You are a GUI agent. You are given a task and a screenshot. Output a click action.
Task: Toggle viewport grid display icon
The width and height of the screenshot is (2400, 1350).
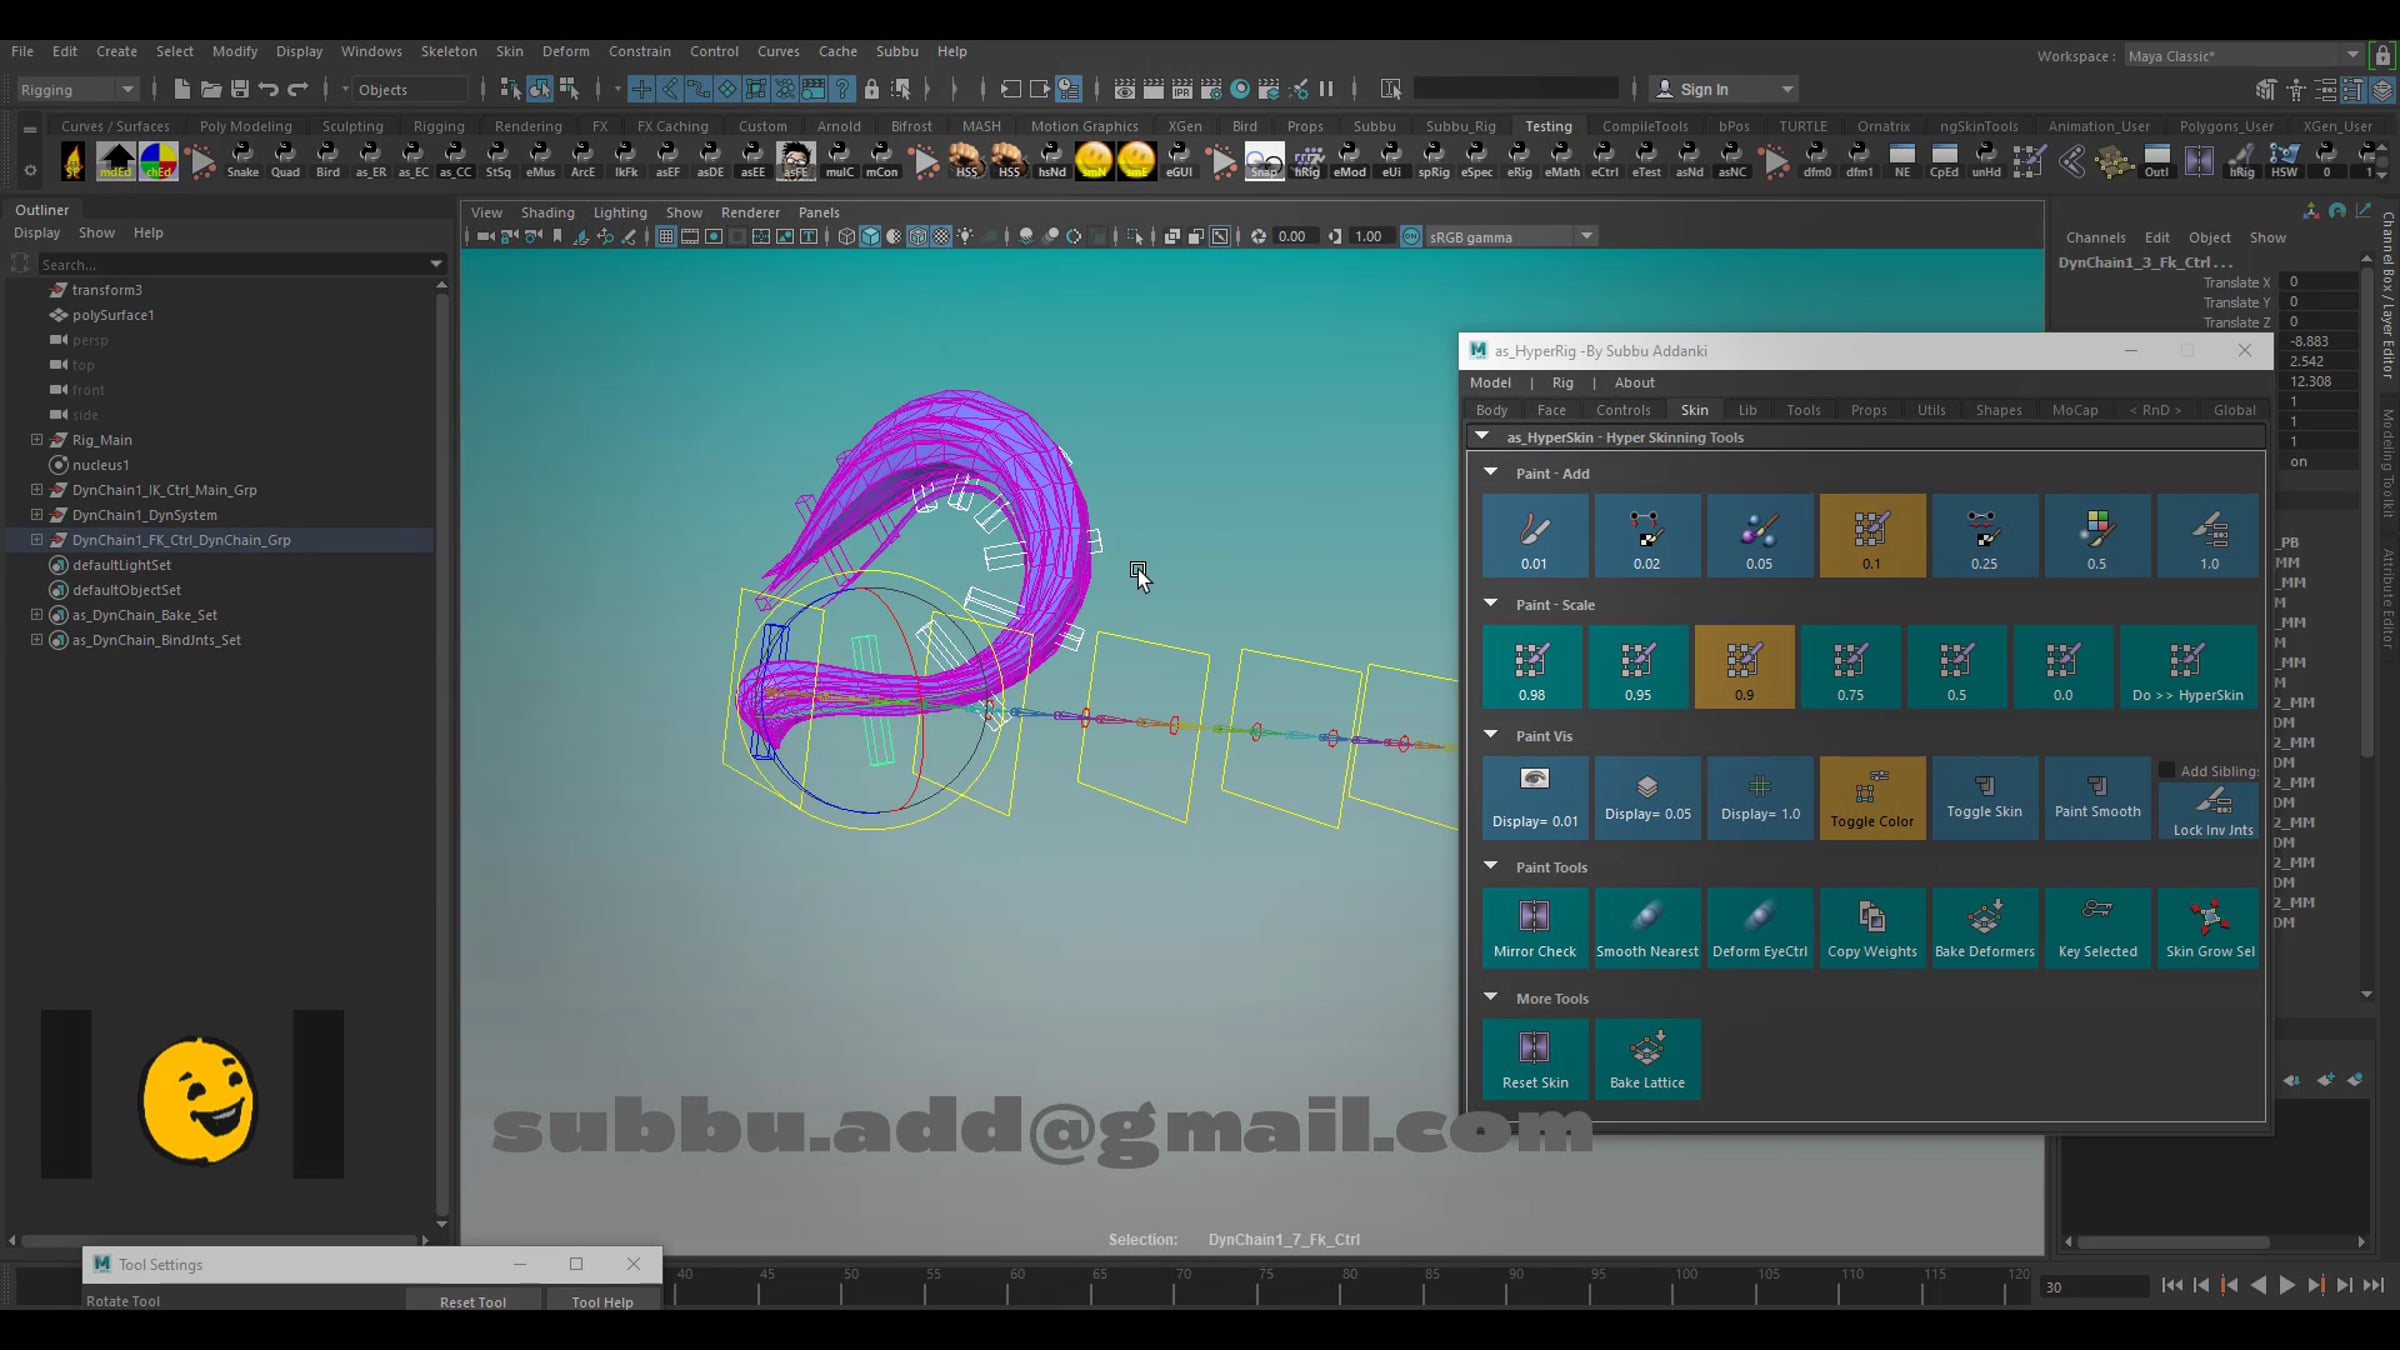(x=666, y=237)
